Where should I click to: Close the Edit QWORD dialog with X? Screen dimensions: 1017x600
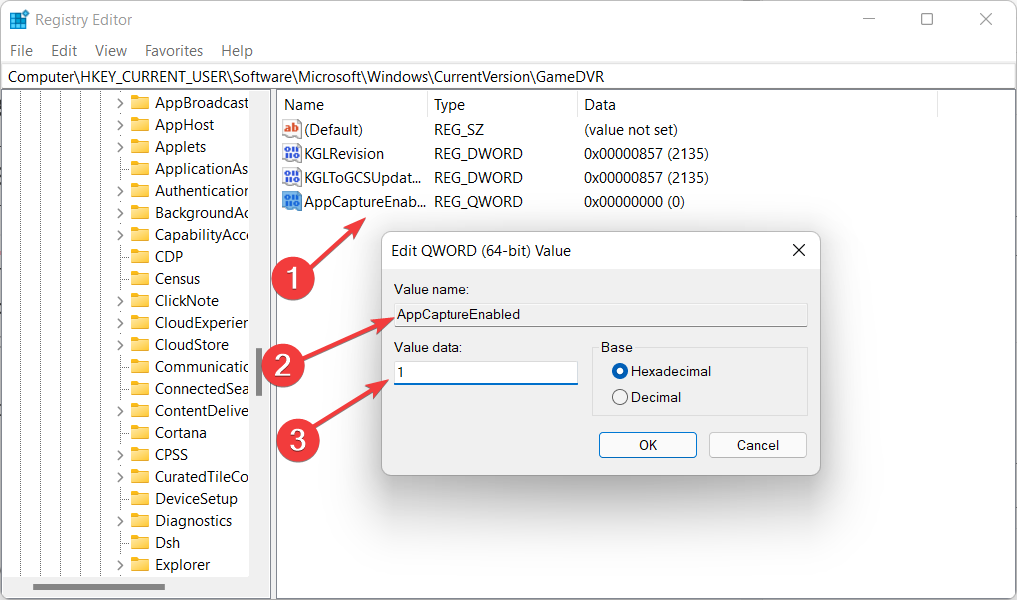tap(799, 250)
